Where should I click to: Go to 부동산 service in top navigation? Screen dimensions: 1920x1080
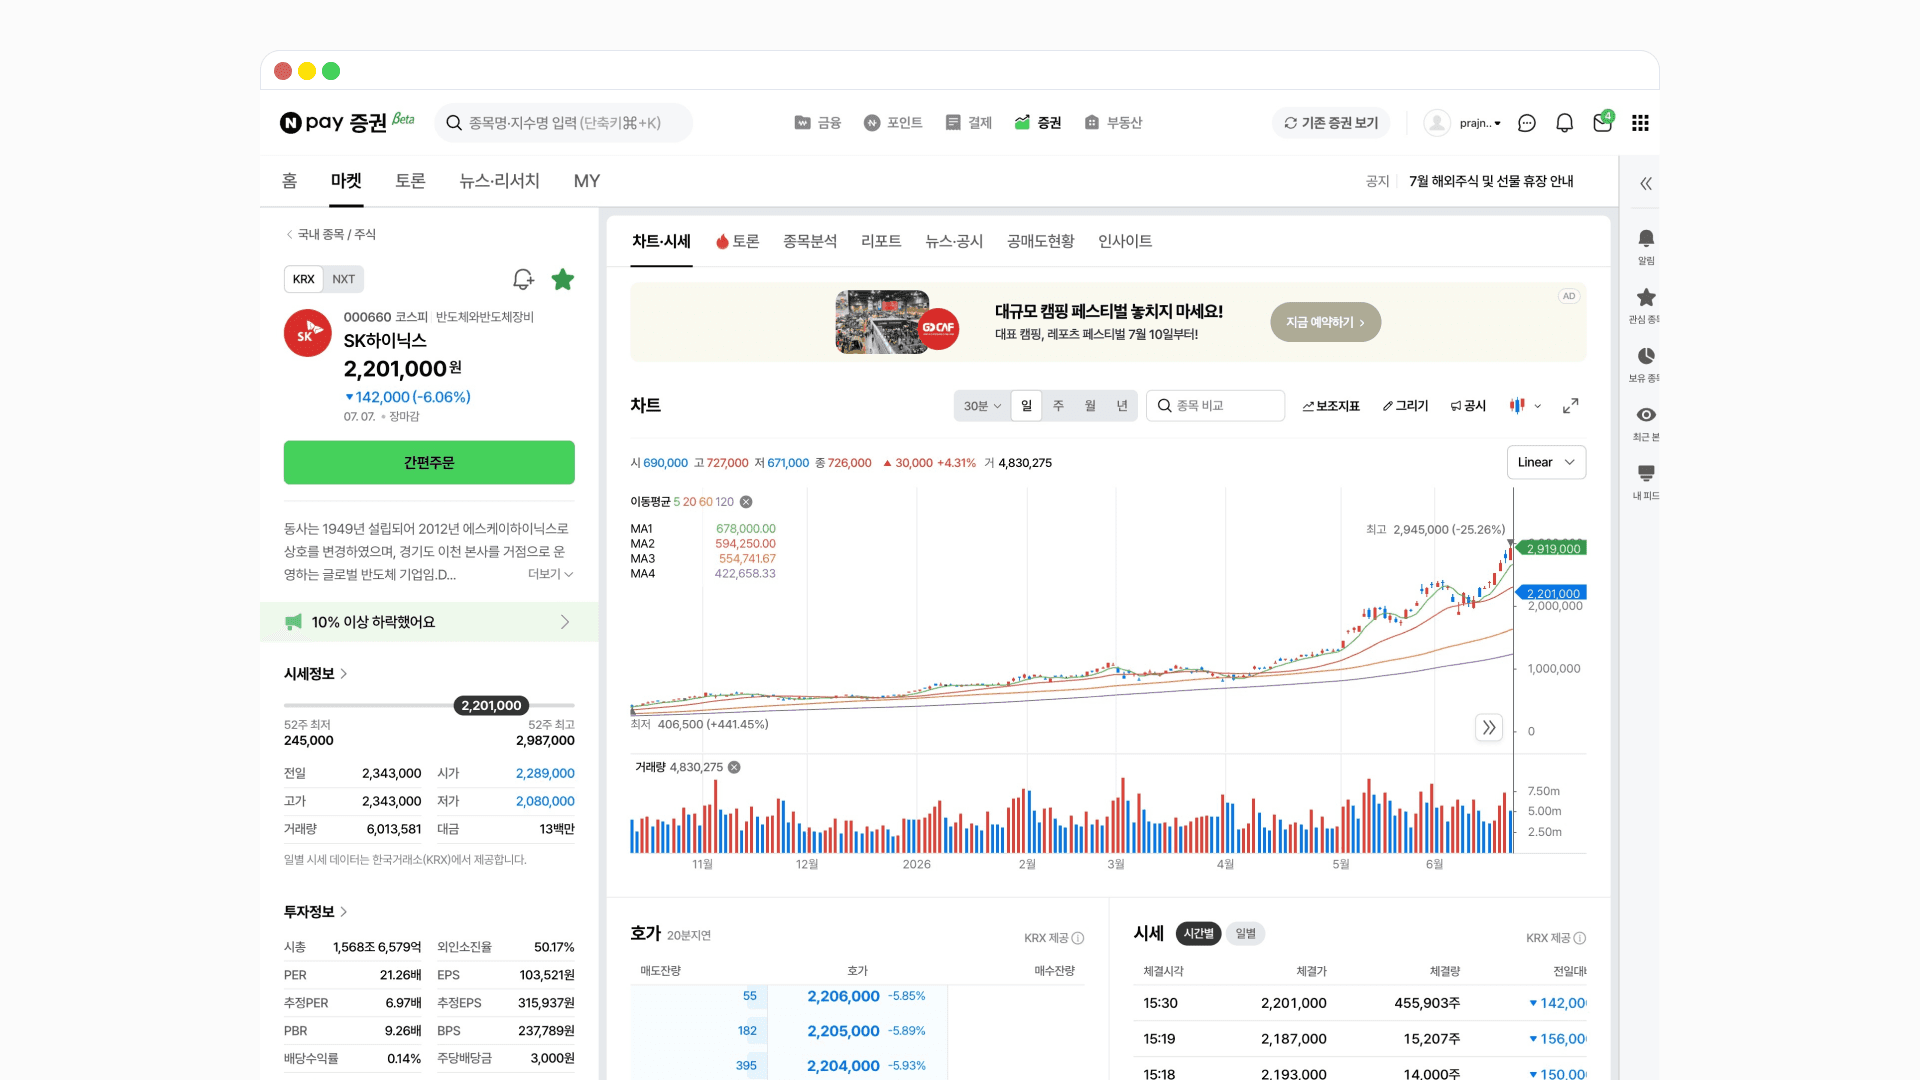click(1113, 123)
